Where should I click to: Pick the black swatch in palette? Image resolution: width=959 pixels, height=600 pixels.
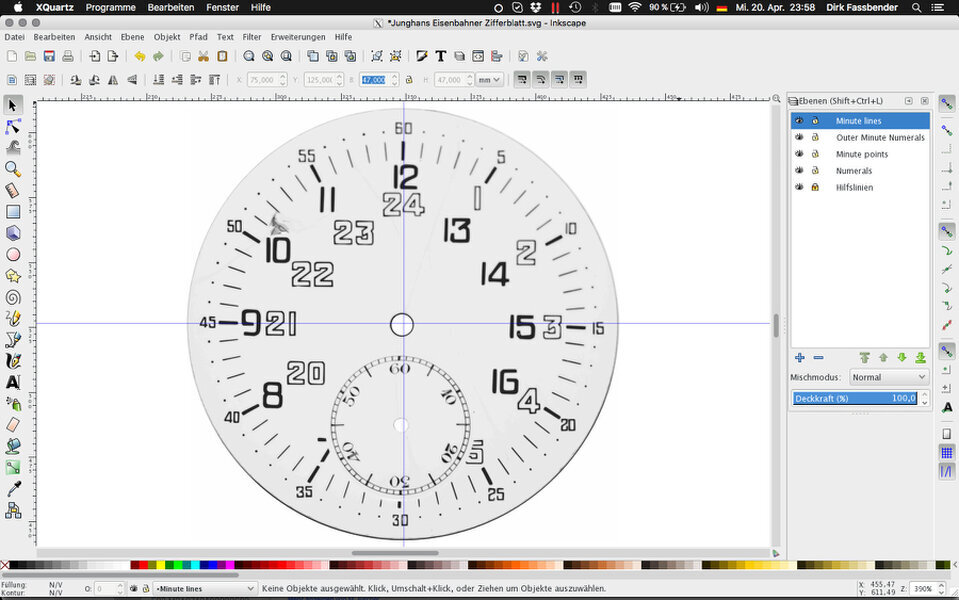pyautogui.click(x=13, y=565)
